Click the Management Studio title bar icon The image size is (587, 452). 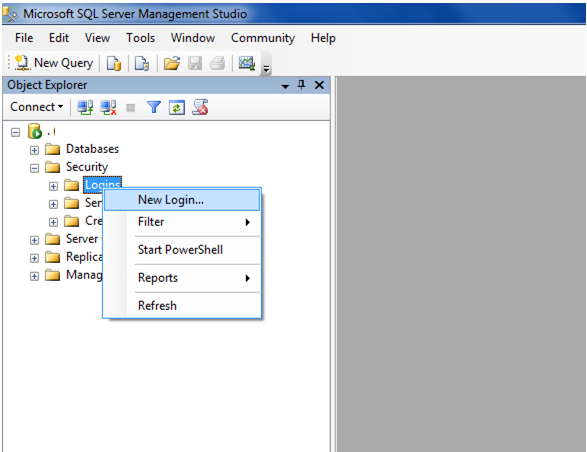coord(10,14)
